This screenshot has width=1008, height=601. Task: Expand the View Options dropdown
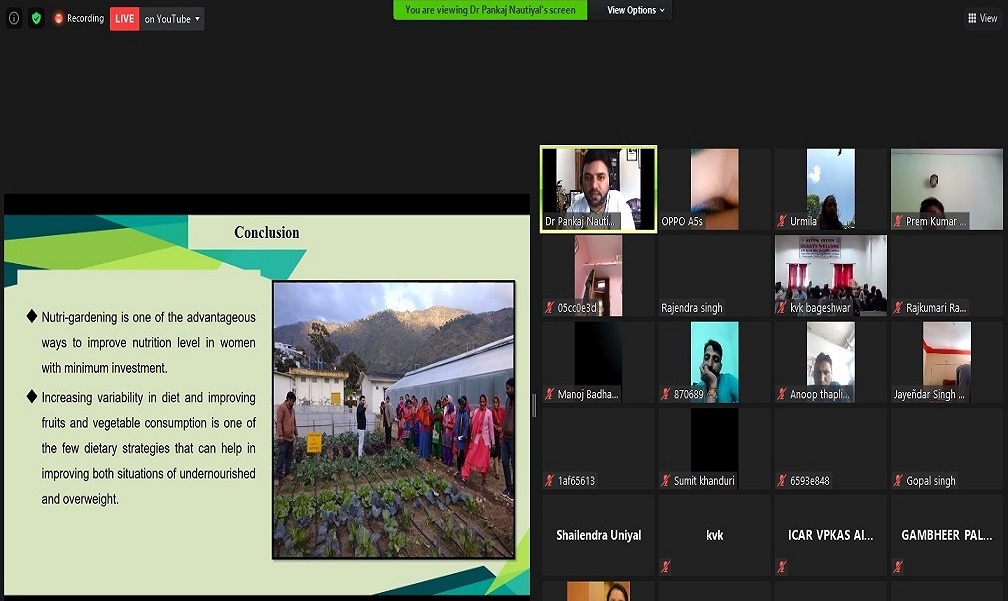[637, 10]
